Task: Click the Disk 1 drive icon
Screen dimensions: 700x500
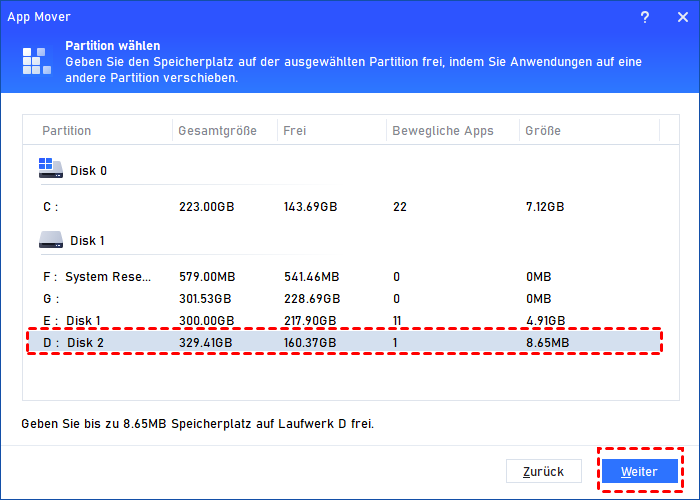Action: (x=51, y=240)
